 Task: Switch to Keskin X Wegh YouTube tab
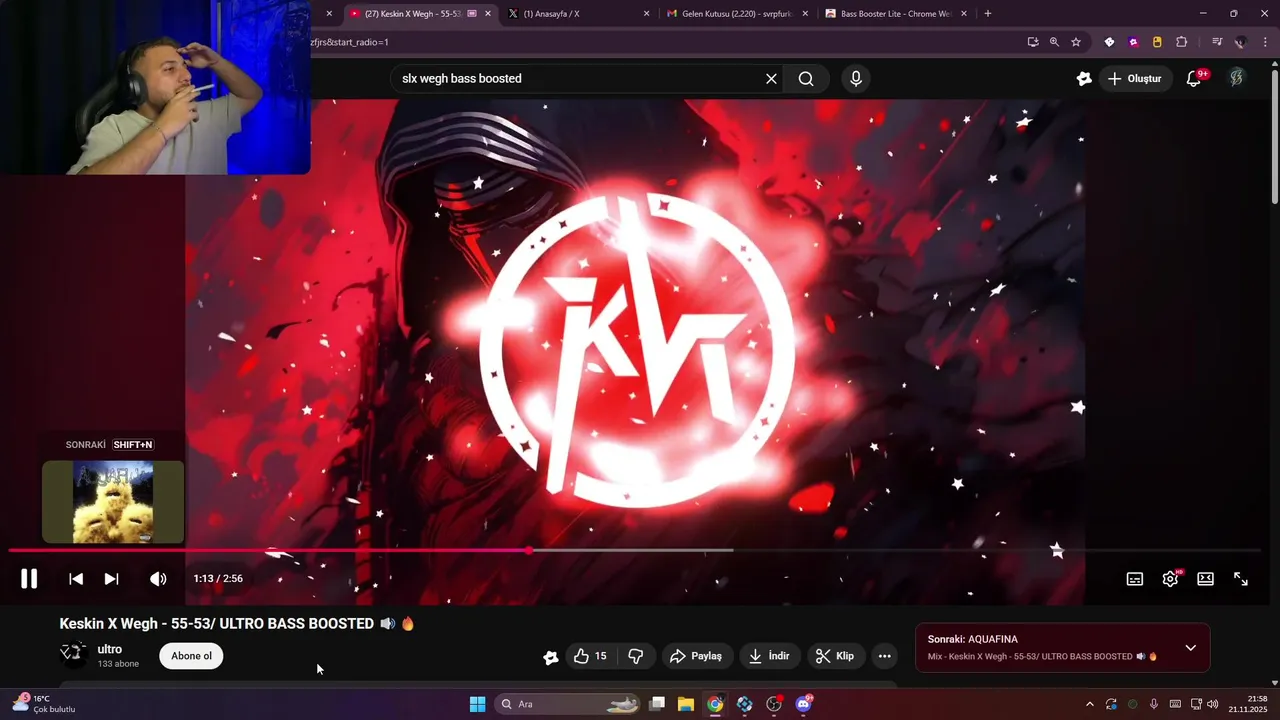point(412,14)
